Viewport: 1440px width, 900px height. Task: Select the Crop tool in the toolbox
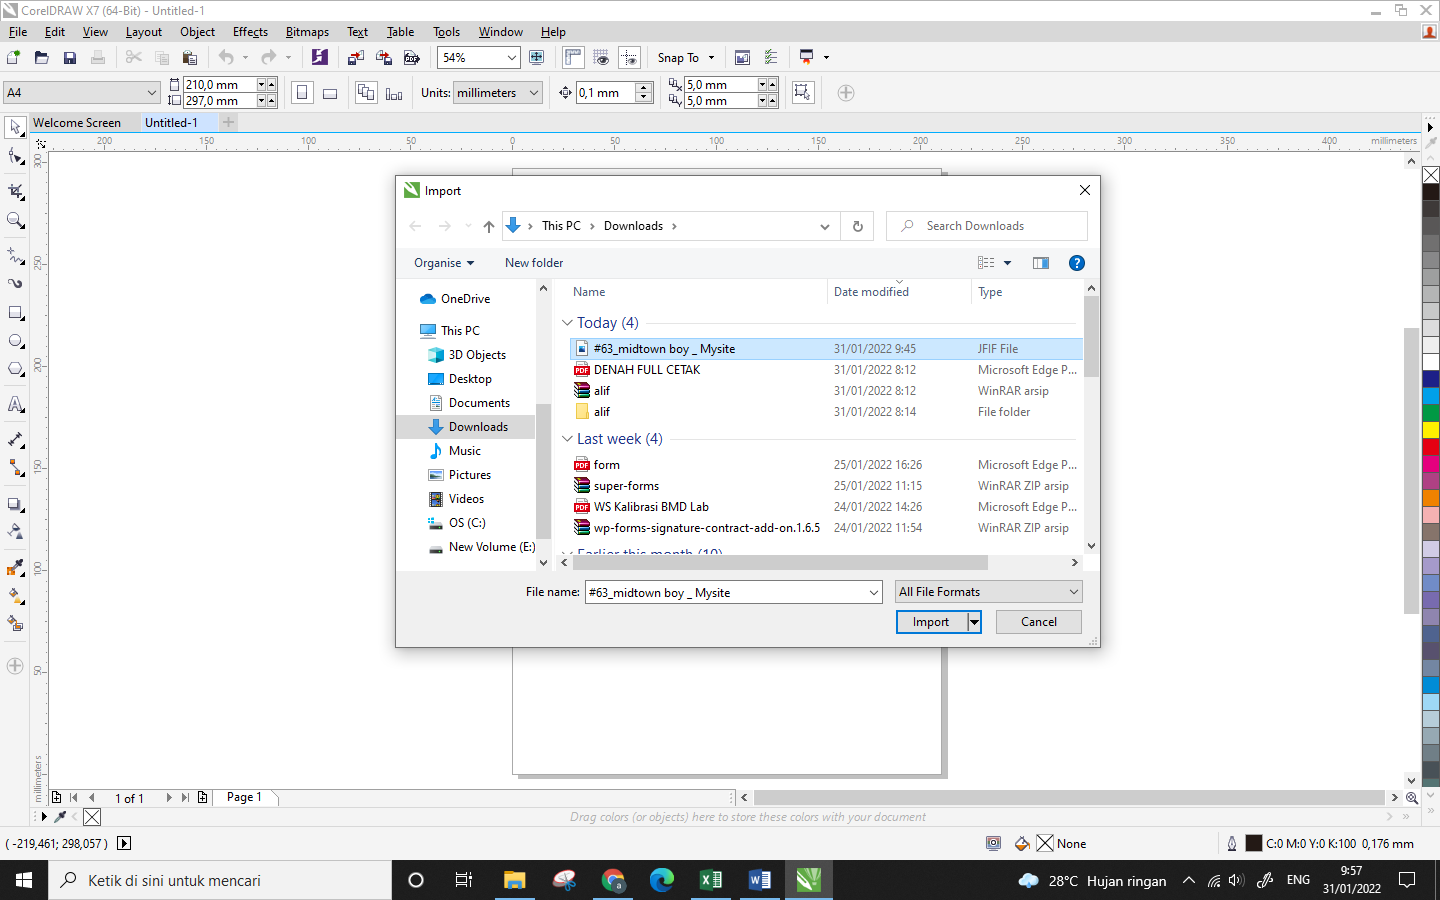point(16,191)
